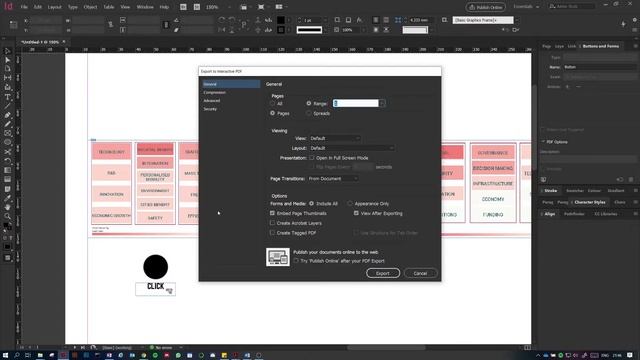Enable Open in Full Screen Mode checkbox

click(x=312, y=158)
